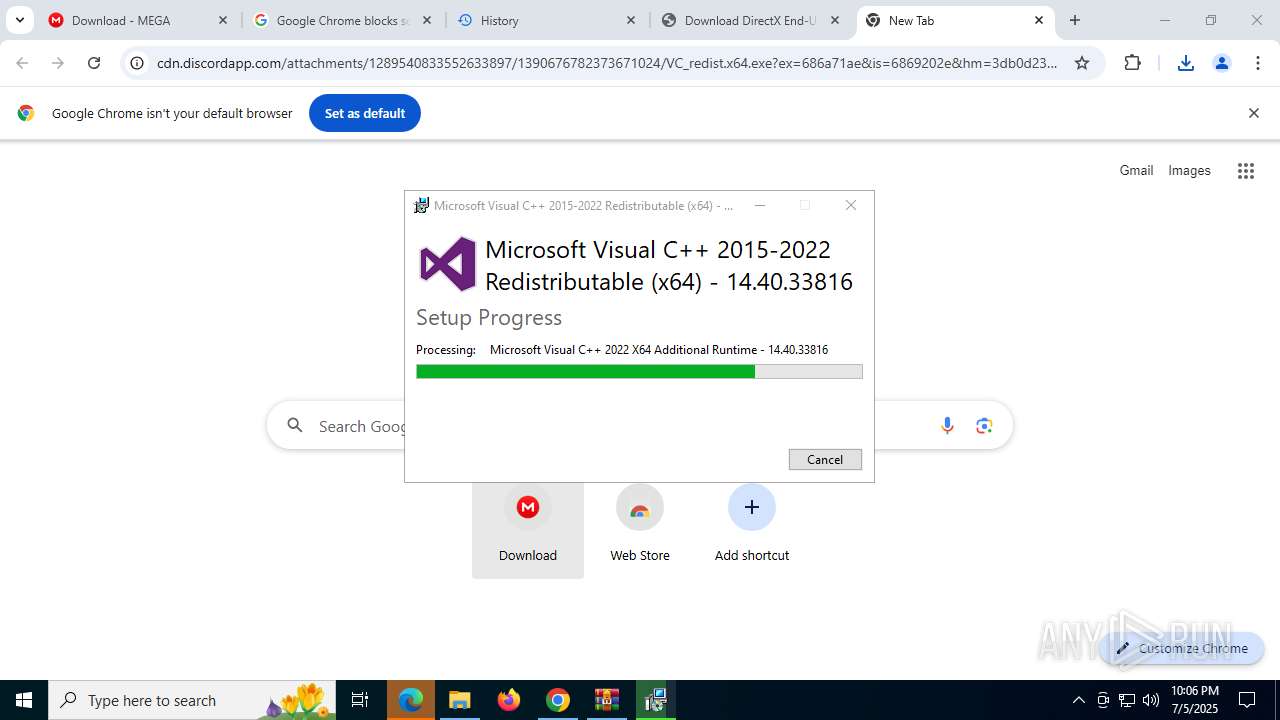The height and width of the screenshot is (720, 1280).
Task: Minimize the Chrome window
Action: click(x=1164, y=20)
